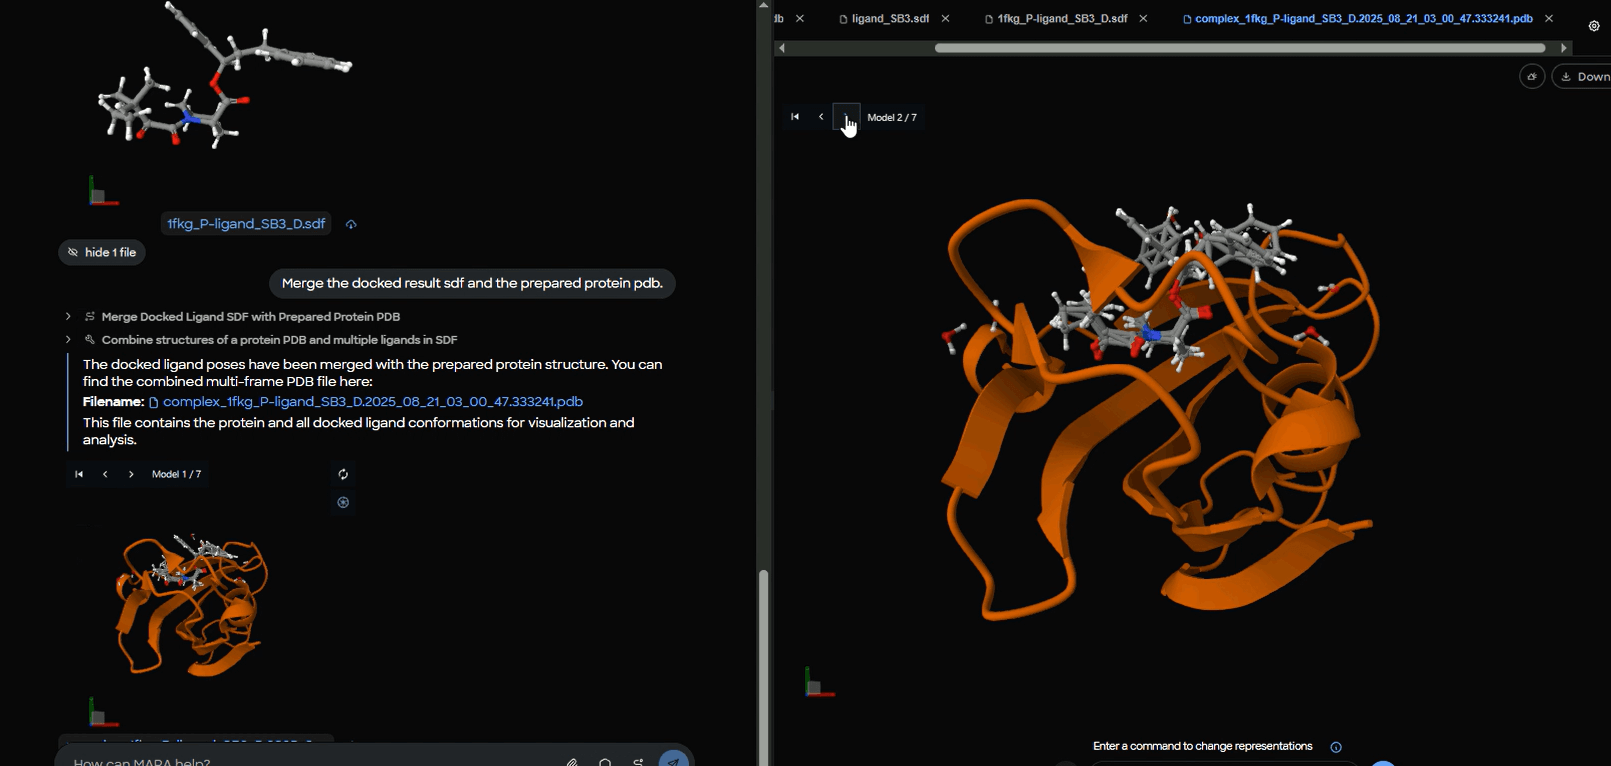Click the upload icon next to 1fkg_P-ligand_SB3_D.sdf
The height and width of the screenshot is (766, 1611).
[351, 224]
